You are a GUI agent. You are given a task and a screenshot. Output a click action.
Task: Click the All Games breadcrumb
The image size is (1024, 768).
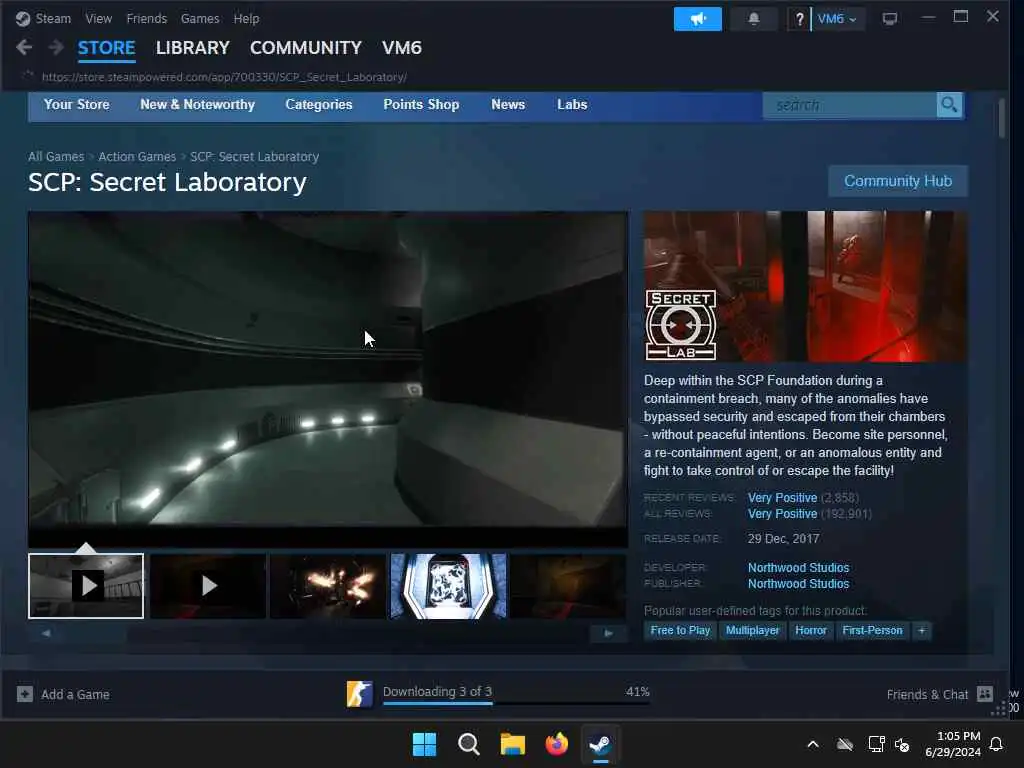tap(56, 157)
